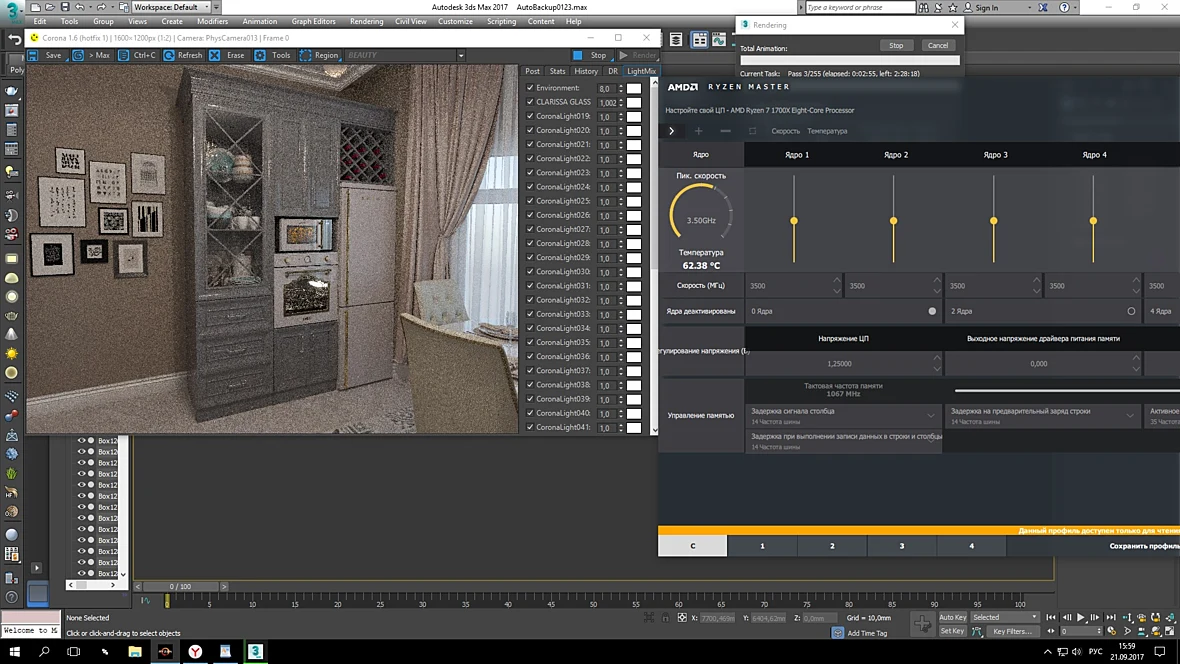Uncheck the Environment light checkbox

click(530, 88)
